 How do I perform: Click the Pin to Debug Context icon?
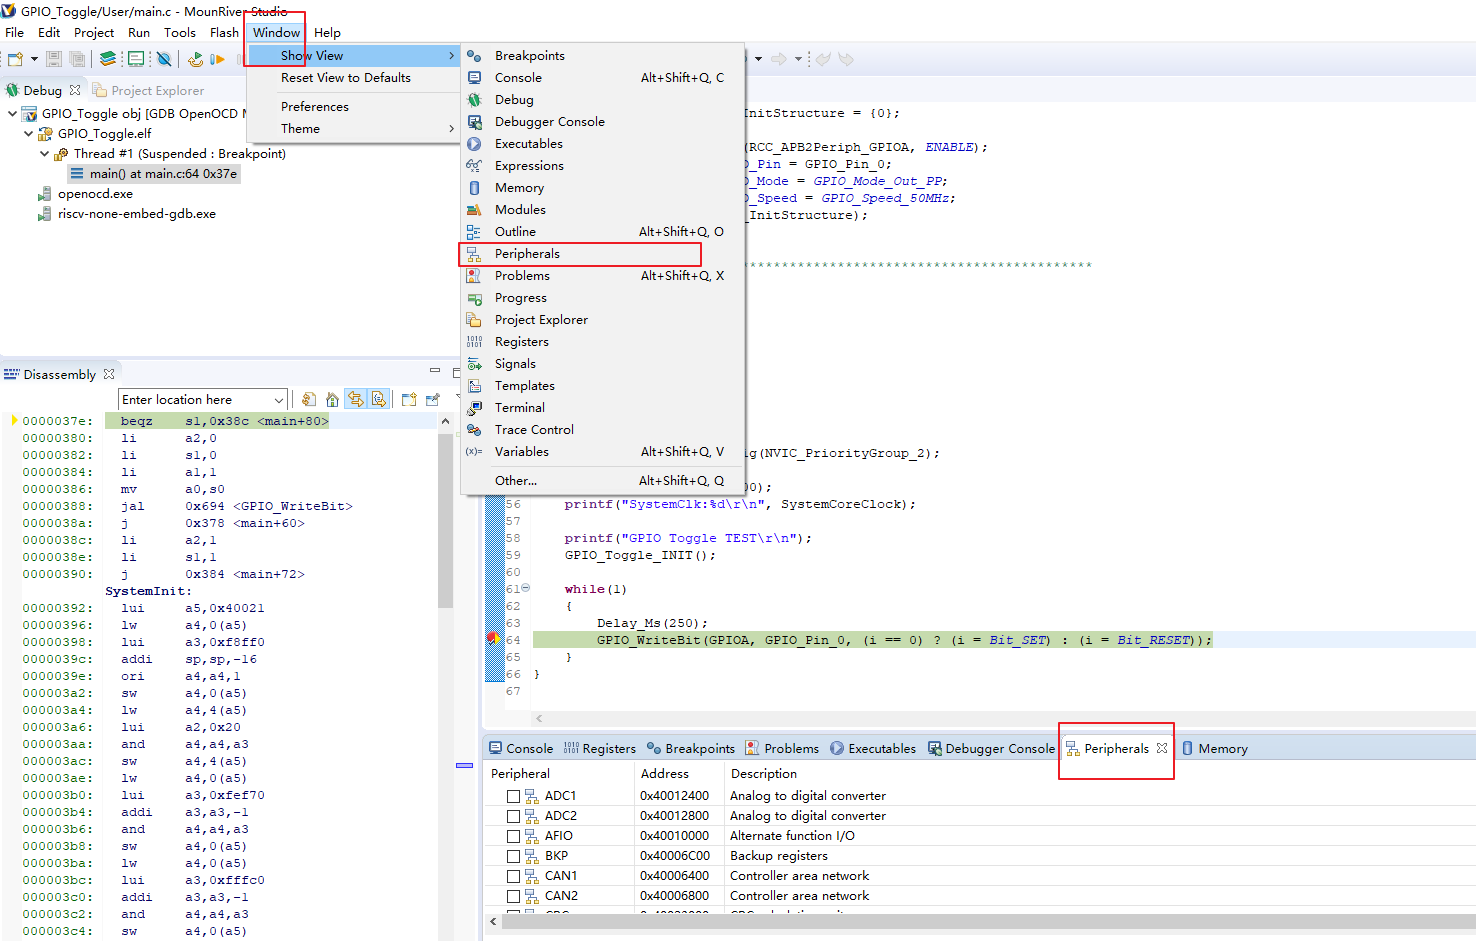[x=433, y=399]
